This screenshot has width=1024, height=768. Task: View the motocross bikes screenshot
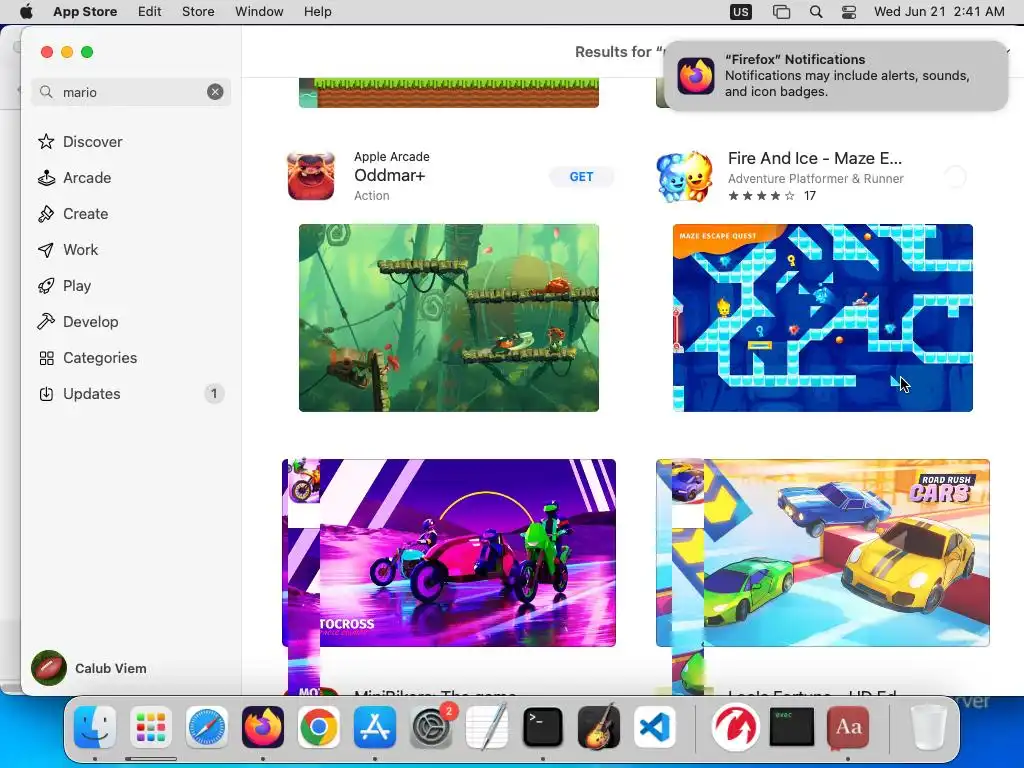pyautogui.click(x=449, y=552)
